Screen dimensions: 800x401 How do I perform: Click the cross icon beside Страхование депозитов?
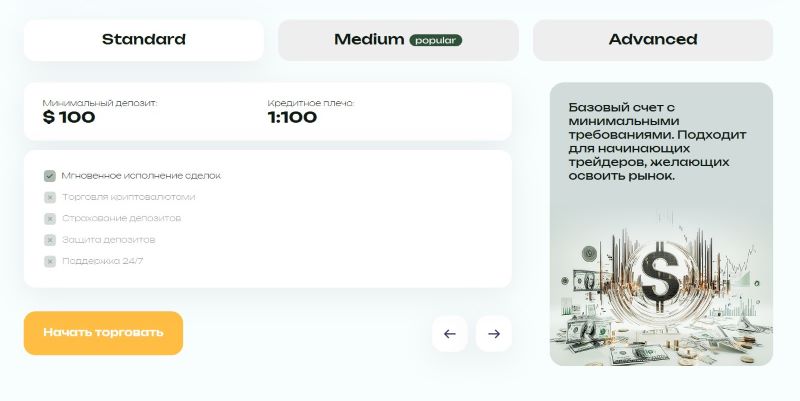coord(49,219)
